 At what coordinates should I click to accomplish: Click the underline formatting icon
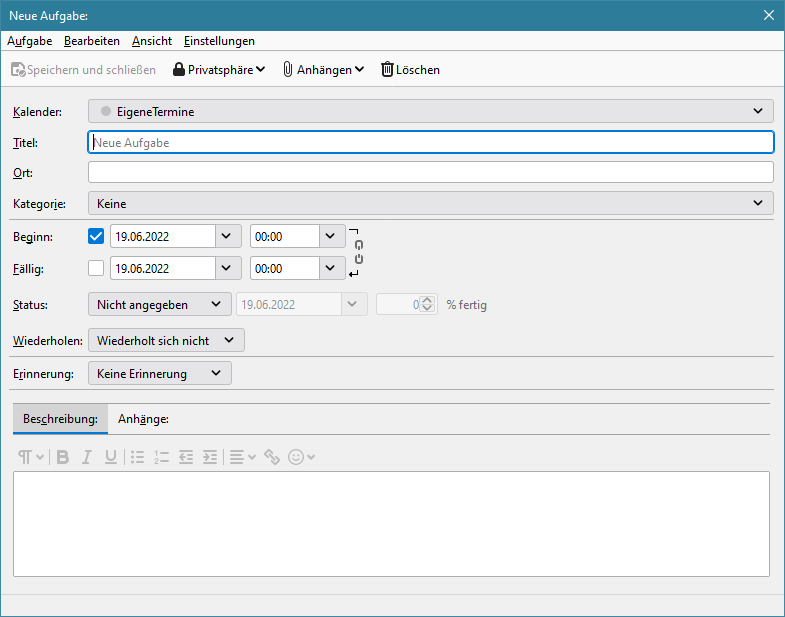pyautogui.click(x=111, y=457)
